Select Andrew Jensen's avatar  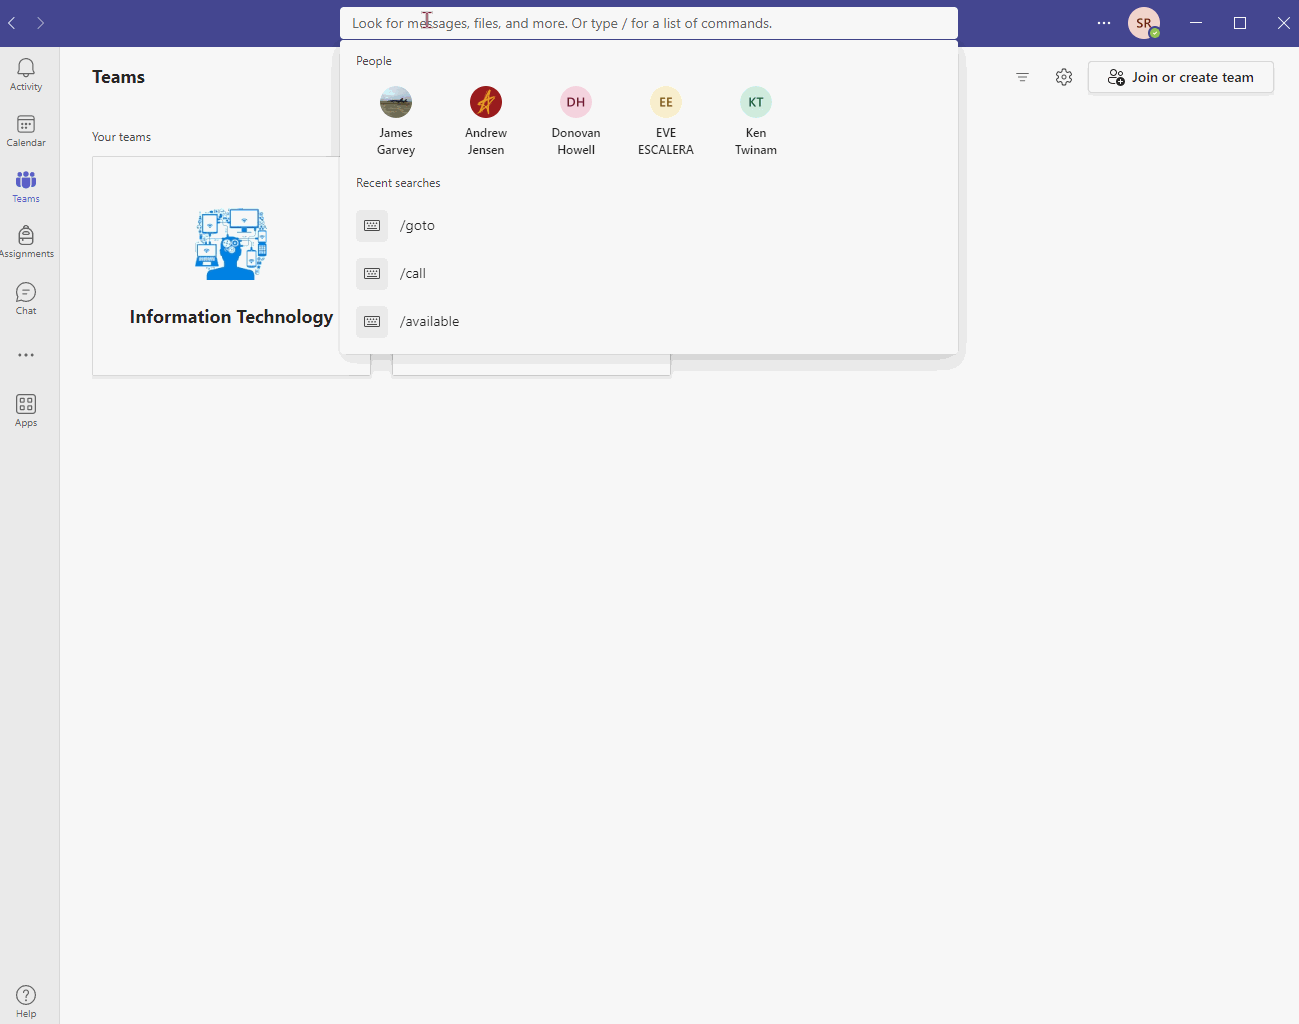point(486,102)
